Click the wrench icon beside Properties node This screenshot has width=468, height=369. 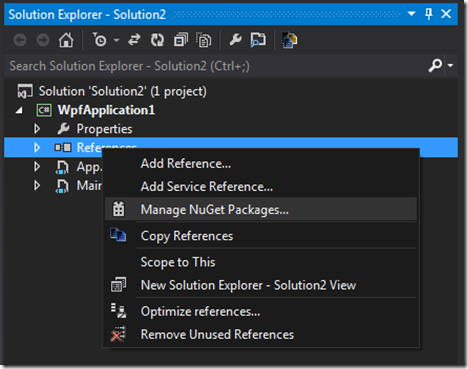pyautogui.click(x=63, y=129)
